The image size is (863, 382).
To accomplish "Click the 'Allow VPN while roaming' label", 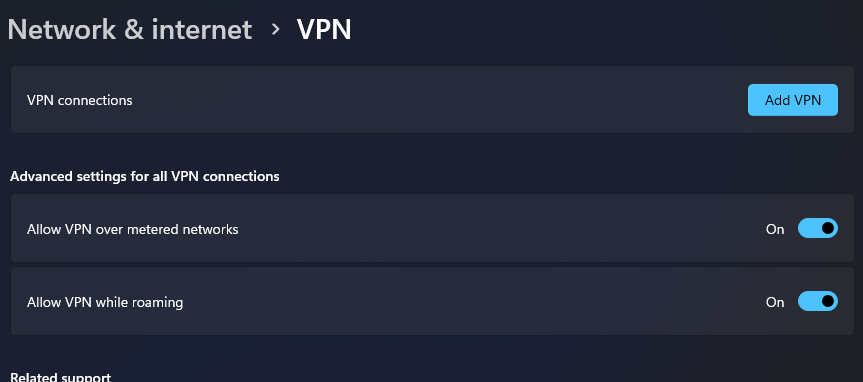I will (x=105, y=302).
